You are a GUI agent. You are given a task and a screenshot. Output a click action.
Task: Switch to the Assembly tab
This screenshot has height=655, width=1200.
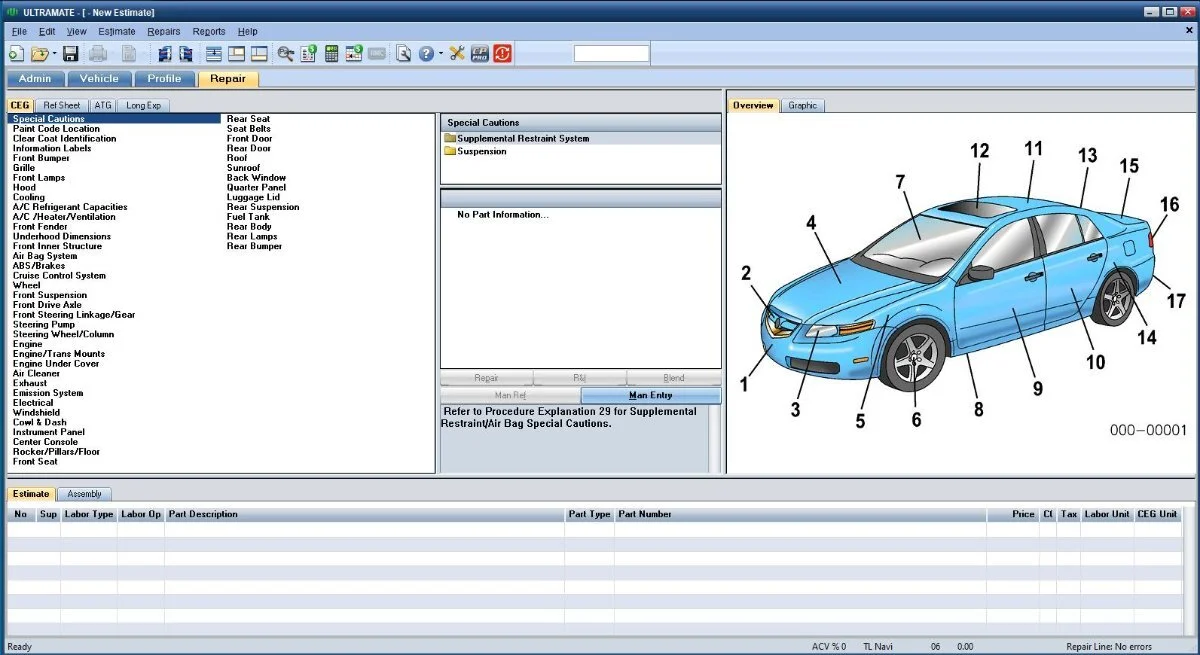(x=85, y=494)
